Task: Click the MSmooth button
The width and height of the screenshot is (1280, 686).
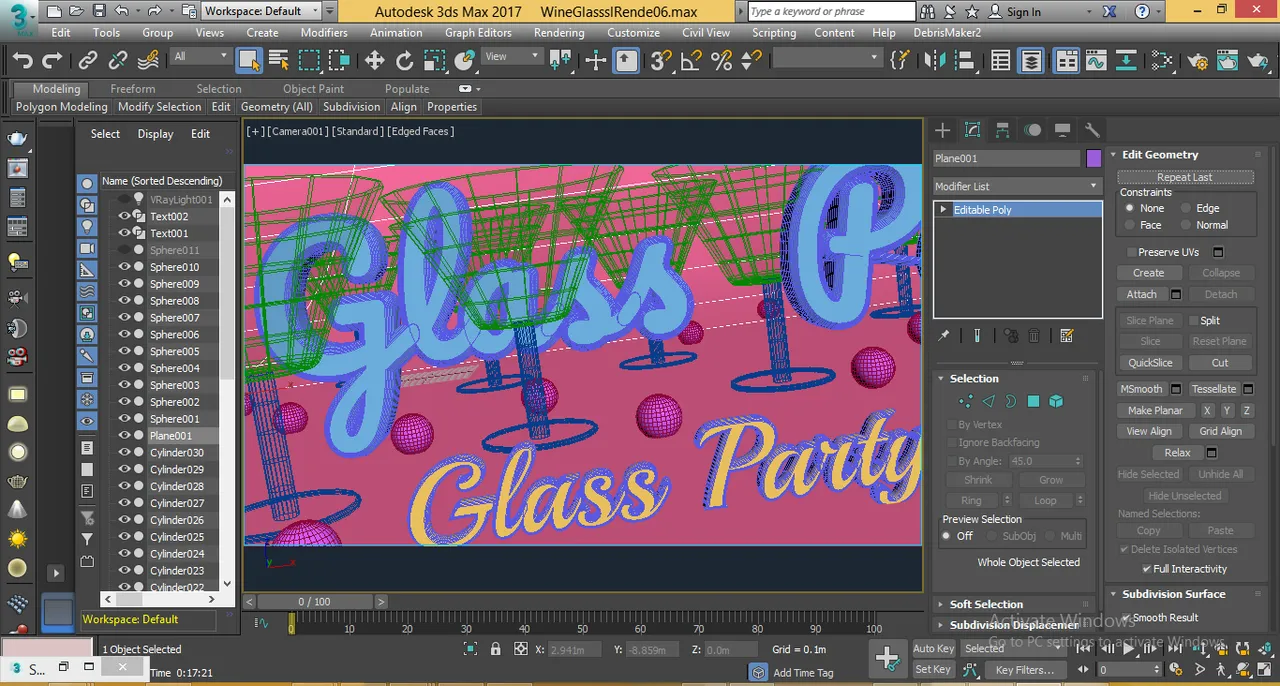Action: (x=1141, y=389)
